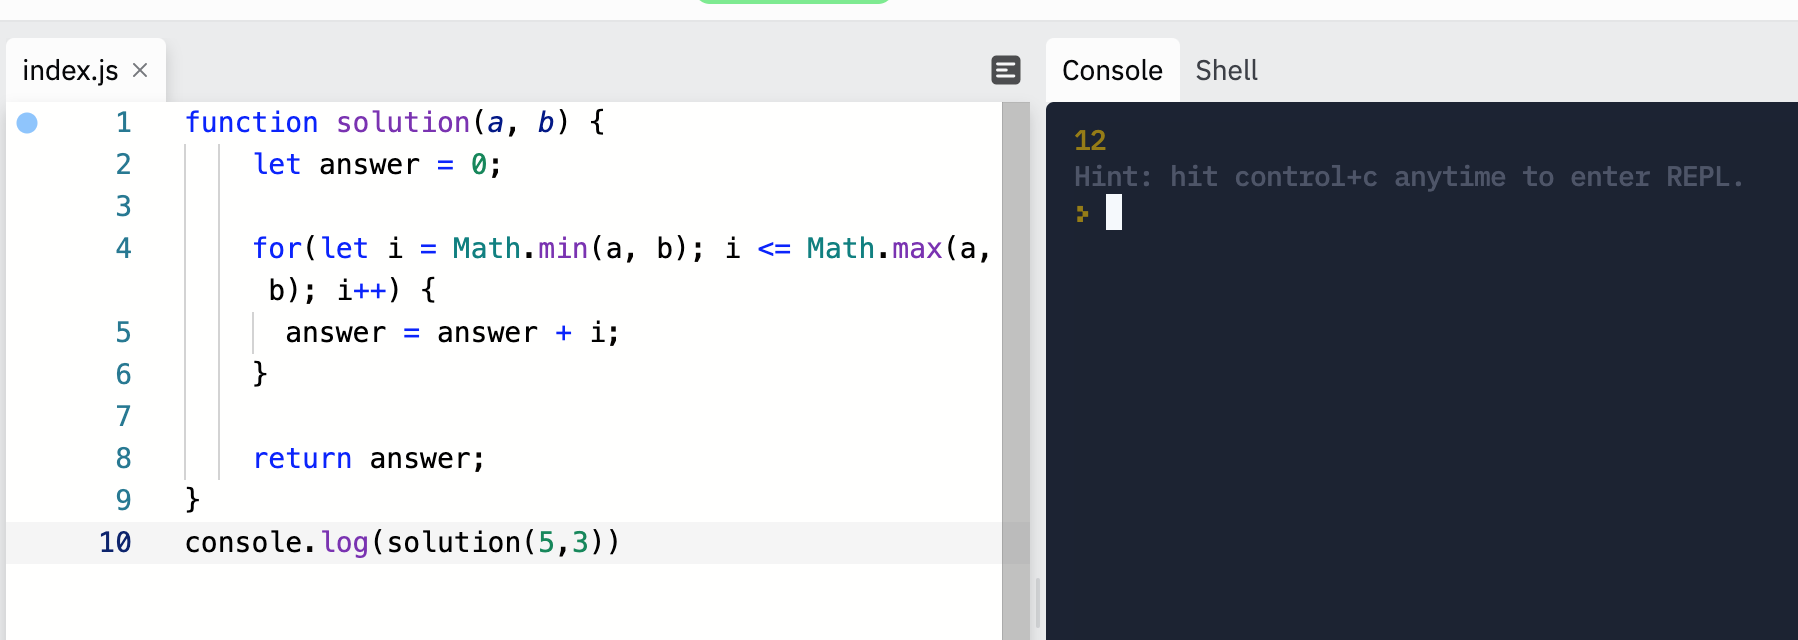Click Math.max in the for loop
Viewport: 1798px width, 640px height.
point(875,248)
